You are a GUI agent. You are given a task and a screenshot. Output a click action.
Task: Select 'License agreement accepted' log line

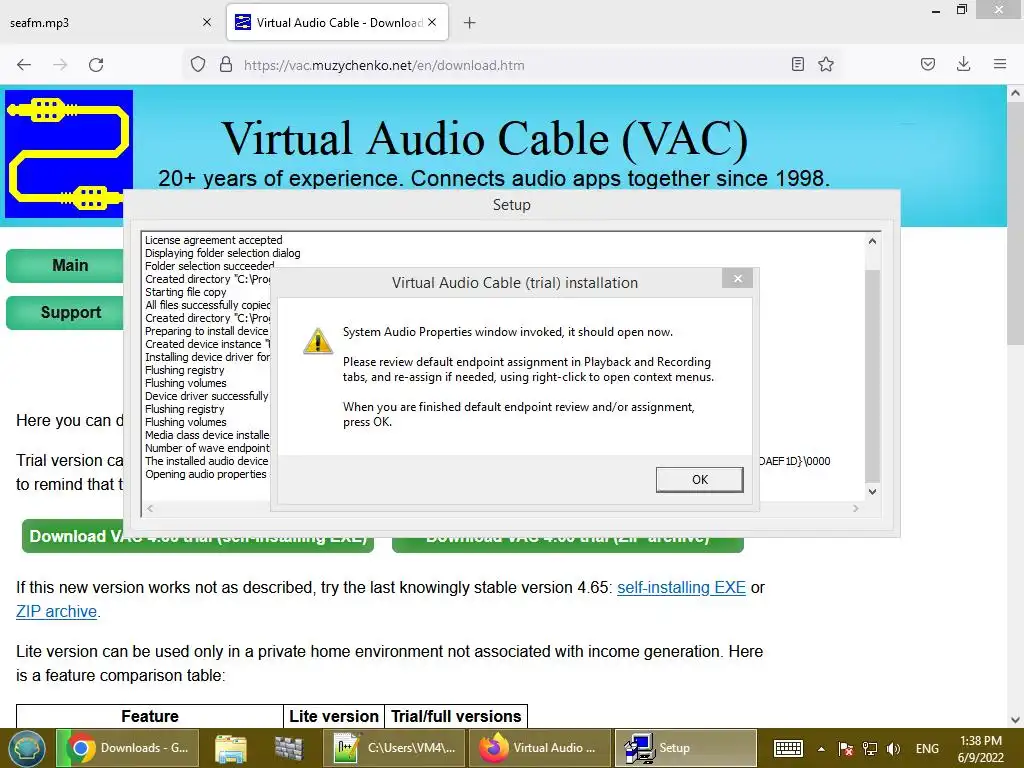(x=214, y=240)
